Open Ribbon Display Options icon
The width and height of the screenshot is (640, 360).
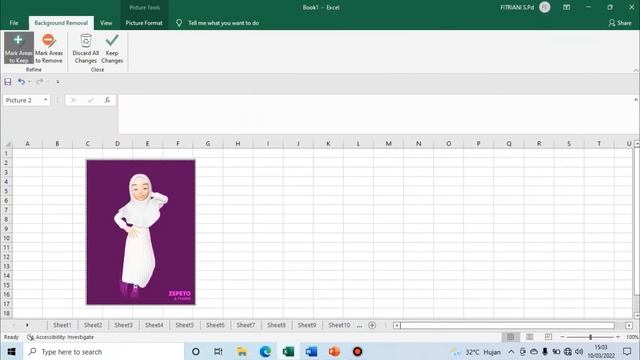[x=567, y=7]
